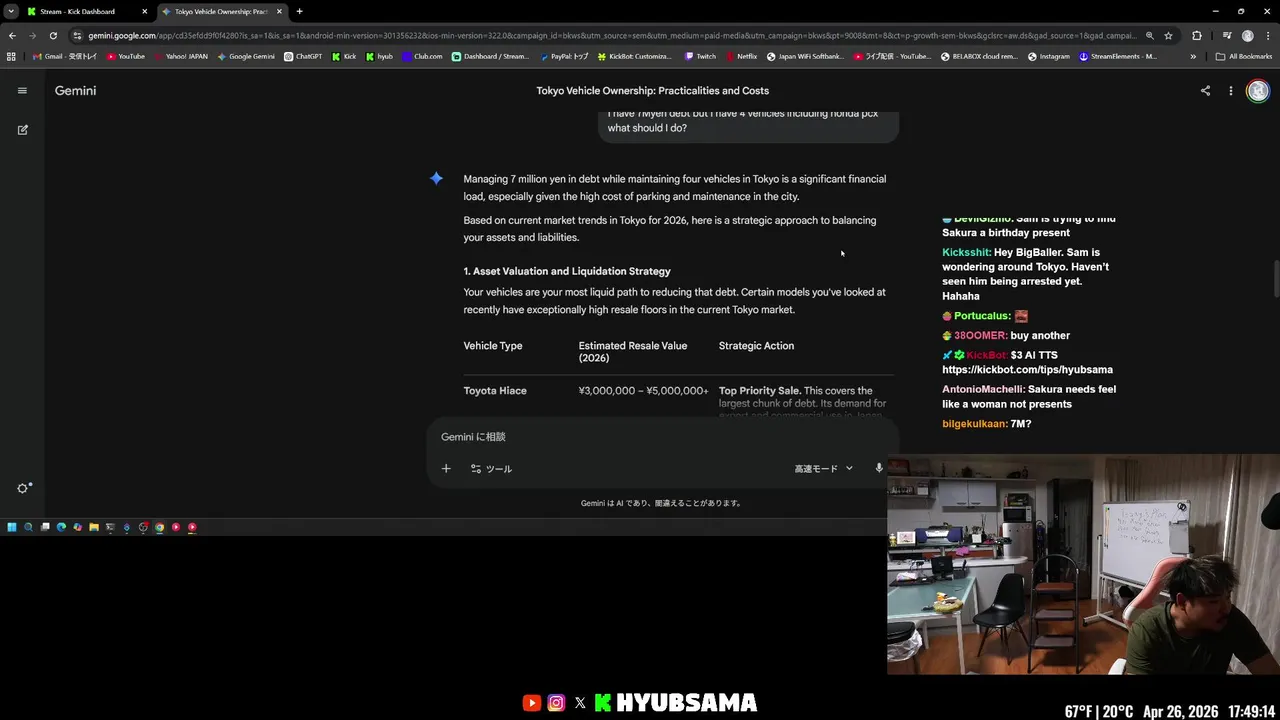Bookmark this page with star icon
Image resolution: width=1280 pixels, height=720 pixels.
click(1168, 35)
